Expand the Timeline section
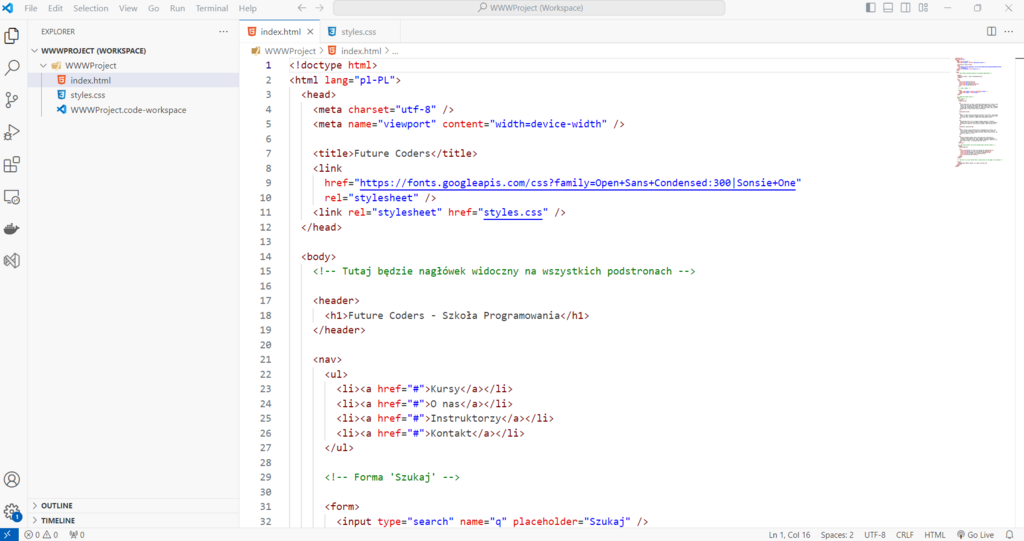1024x541 pixels. pyautogui.click(x=57, y=520)
